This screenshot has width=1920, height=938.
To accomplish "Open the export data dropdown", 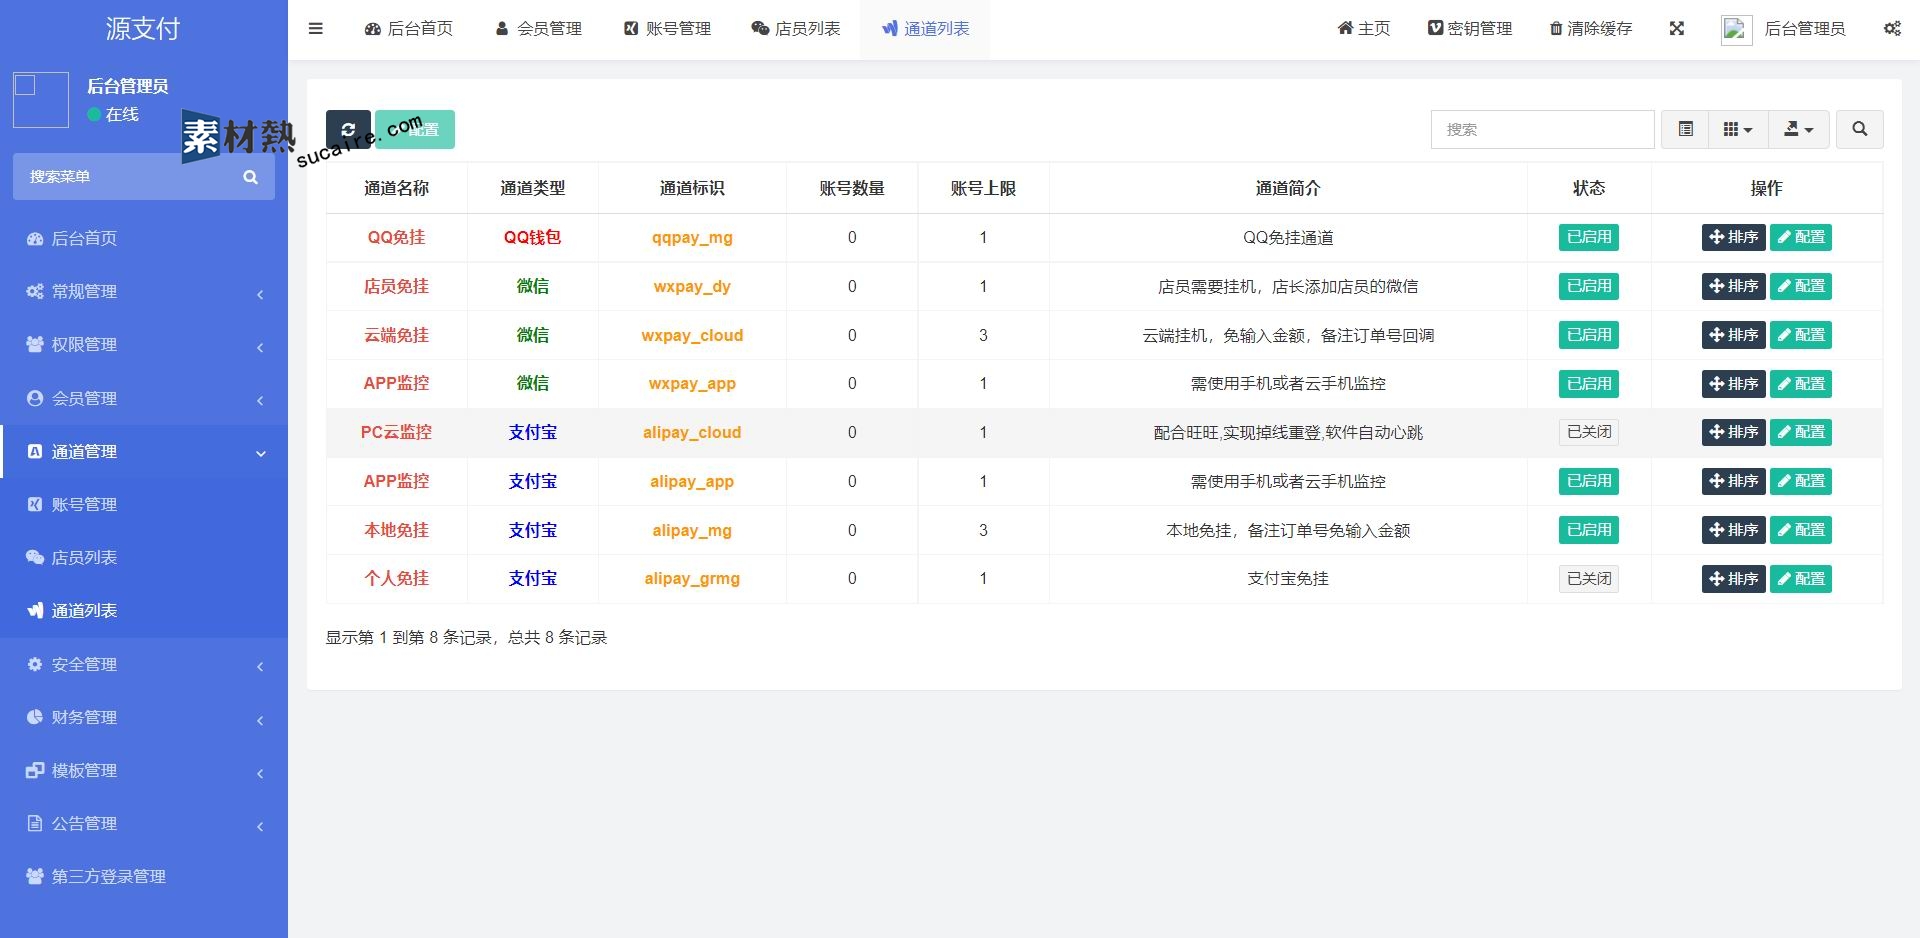I will [x=1799, y=129].
